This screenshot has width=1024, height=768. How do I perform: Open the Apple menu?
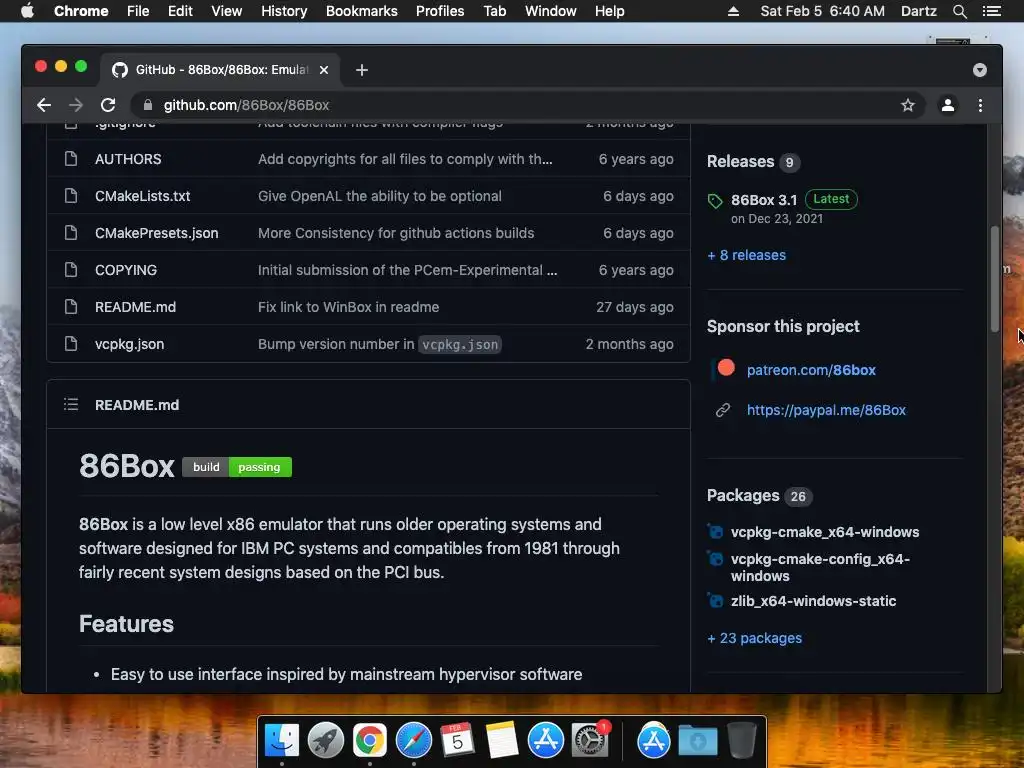pos(27,11)
